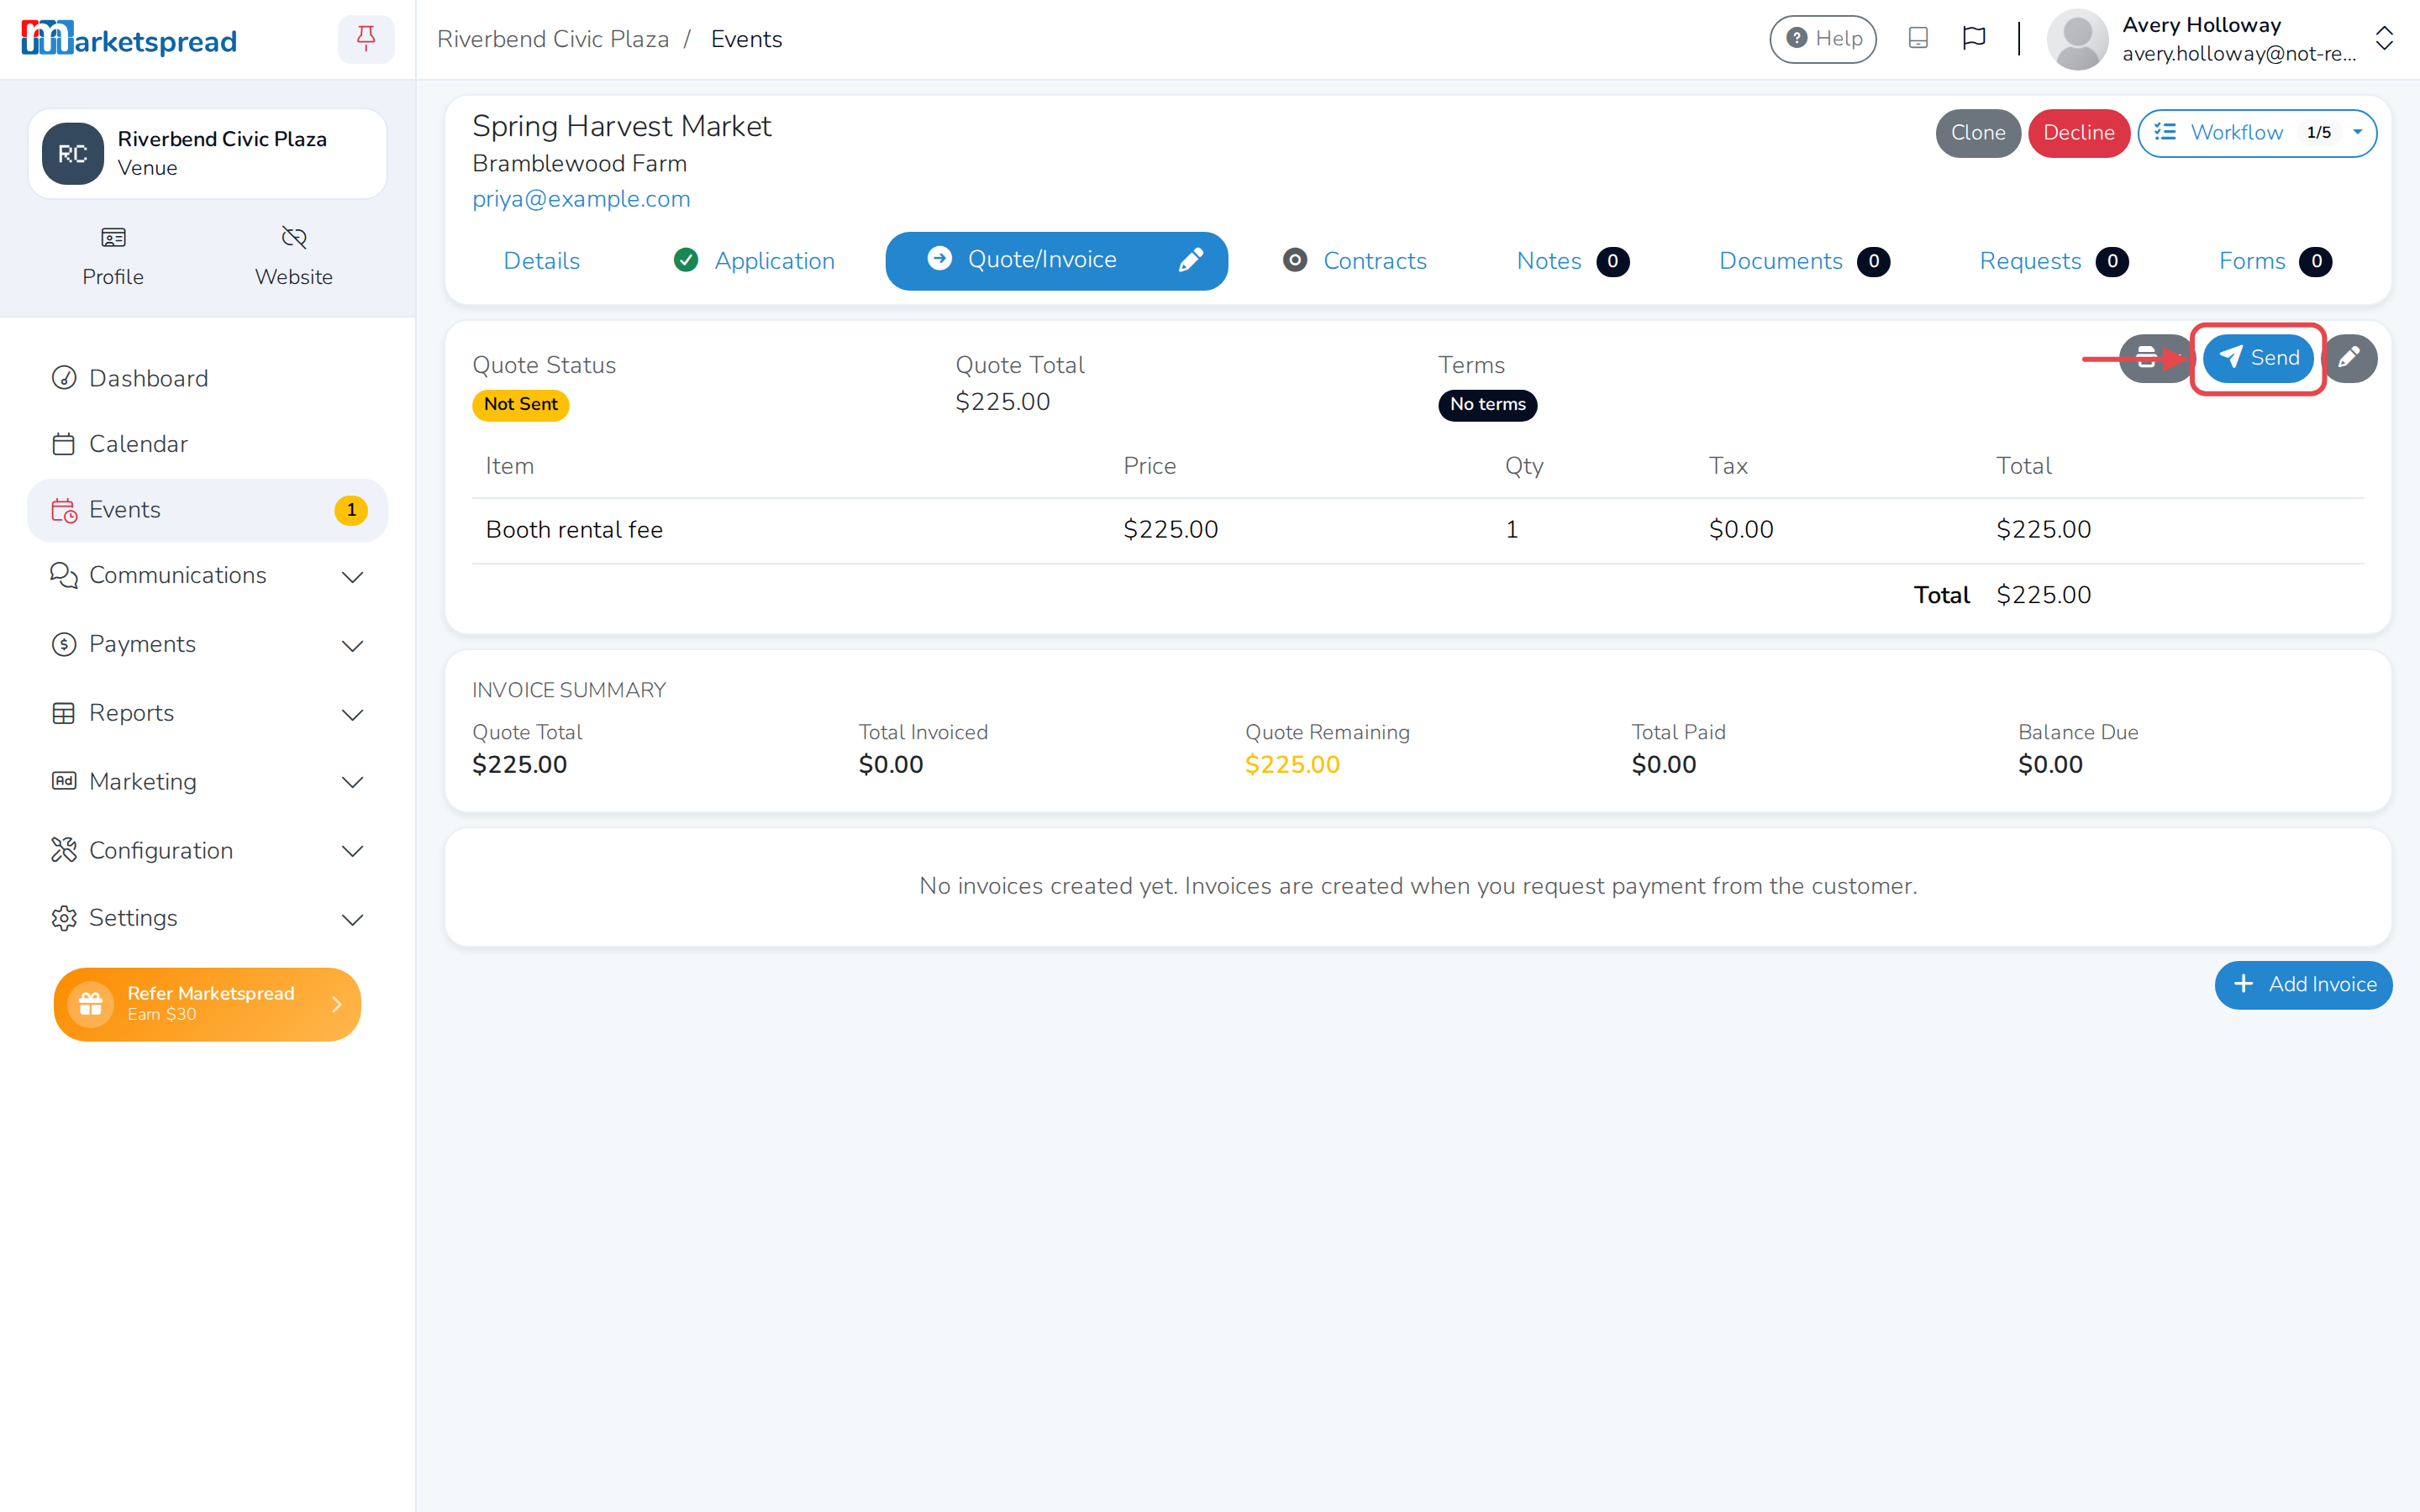Click the Payments dollar icon

[64, 644]
